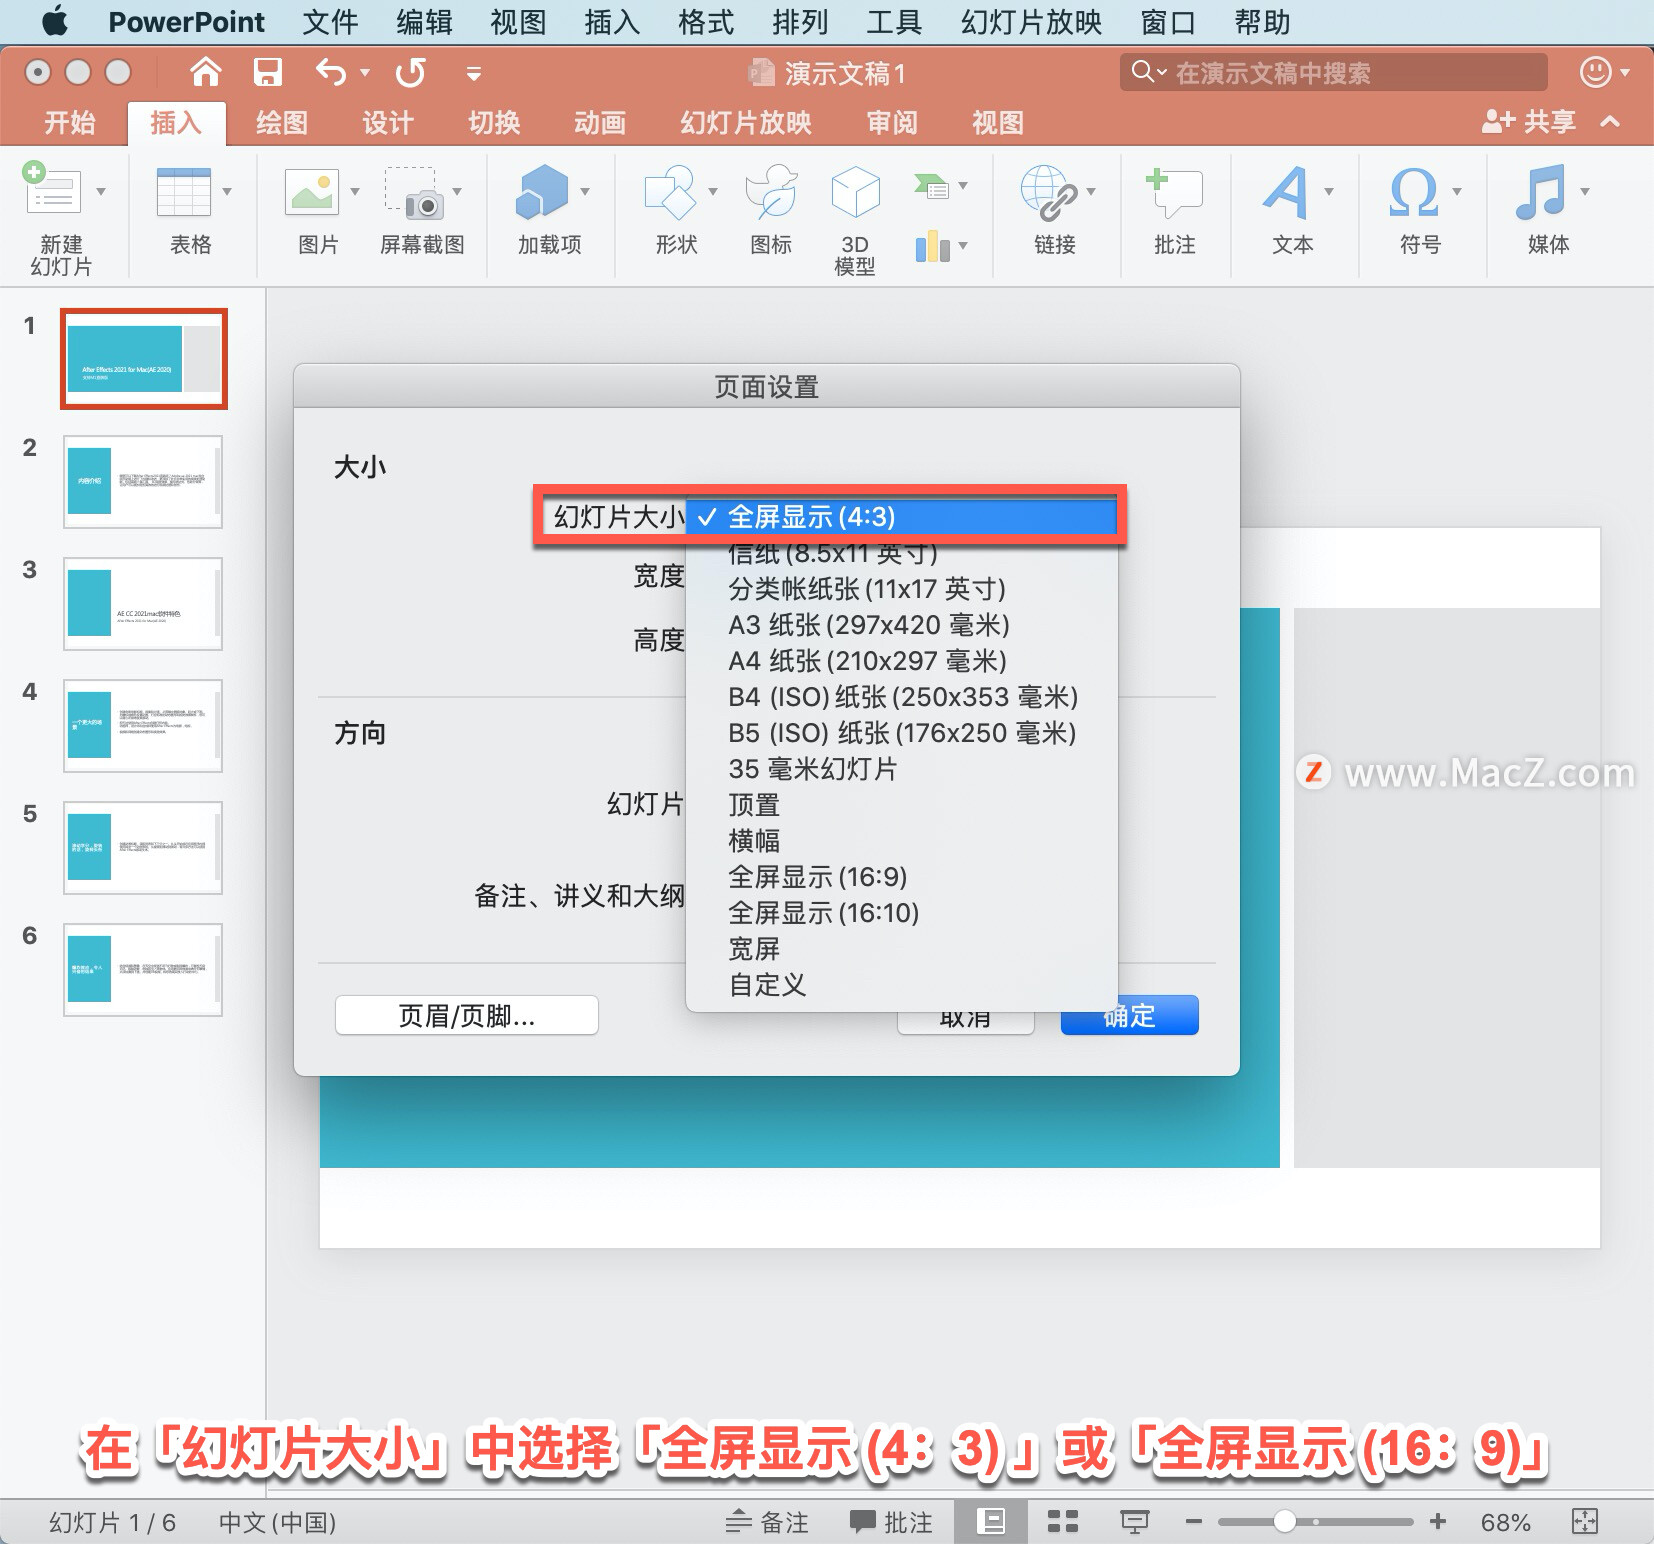
Task: Click the Screenshot camera icon
Action: pyautogui.click(x=415, y=192)
